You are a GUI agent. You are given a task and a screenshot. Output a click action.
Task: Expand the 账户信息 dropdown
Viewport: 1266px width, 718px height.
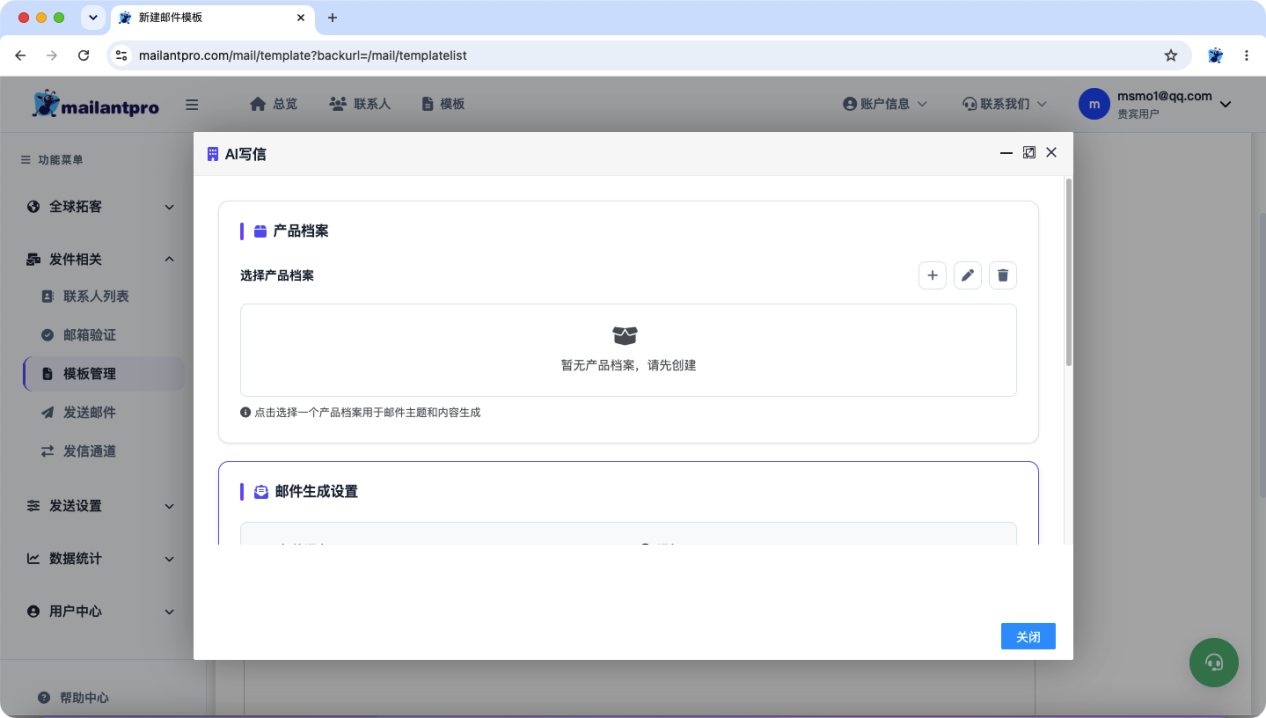885,104
